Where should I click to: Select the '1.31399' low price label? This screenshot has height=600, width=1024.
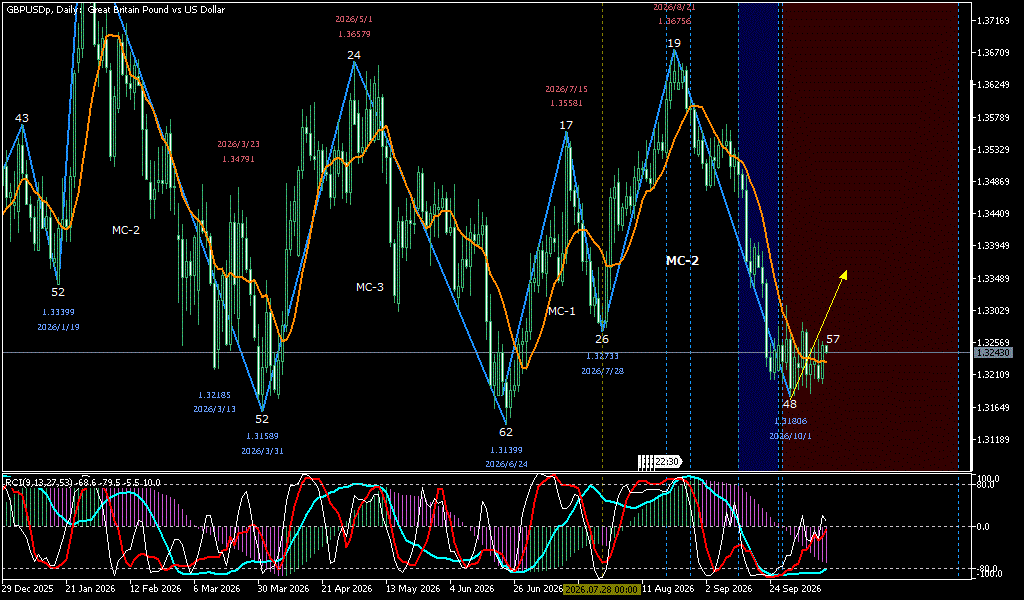click(506, 450)
